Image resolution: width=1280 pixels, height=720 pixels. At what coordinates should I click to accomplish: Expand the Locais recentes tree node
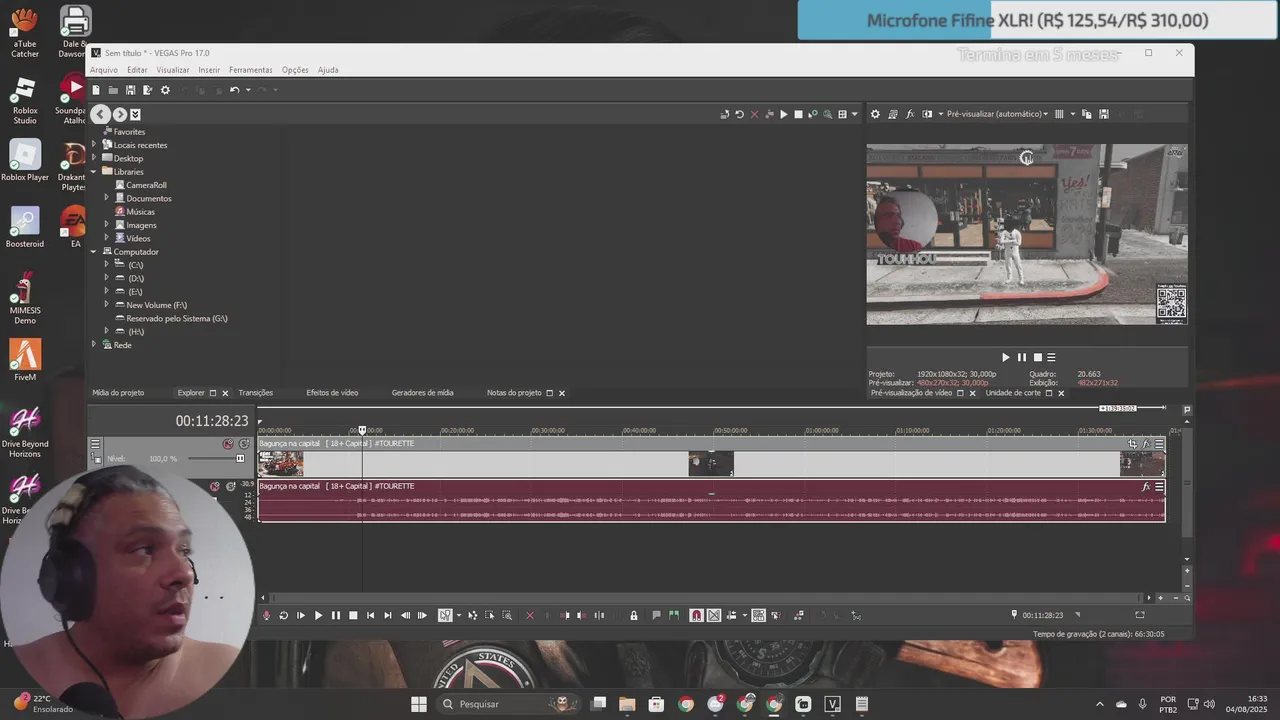click(94, 145)
